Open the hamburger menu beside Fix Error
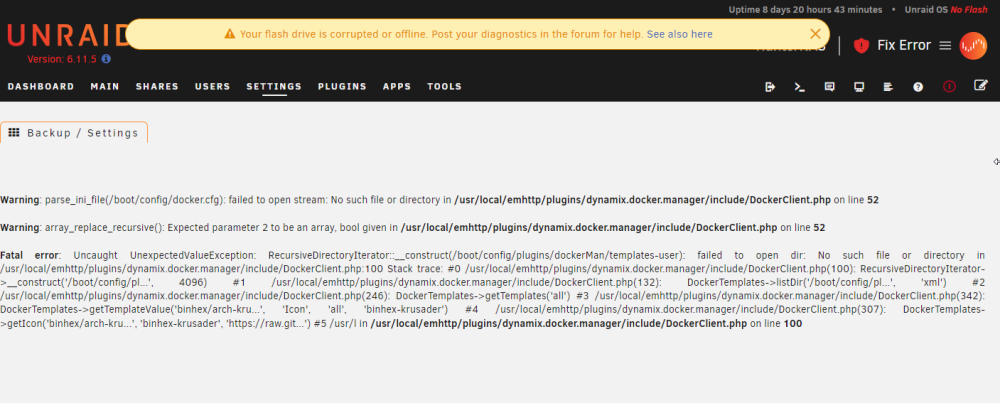1000x403 pixels. [x=945, y=45]
